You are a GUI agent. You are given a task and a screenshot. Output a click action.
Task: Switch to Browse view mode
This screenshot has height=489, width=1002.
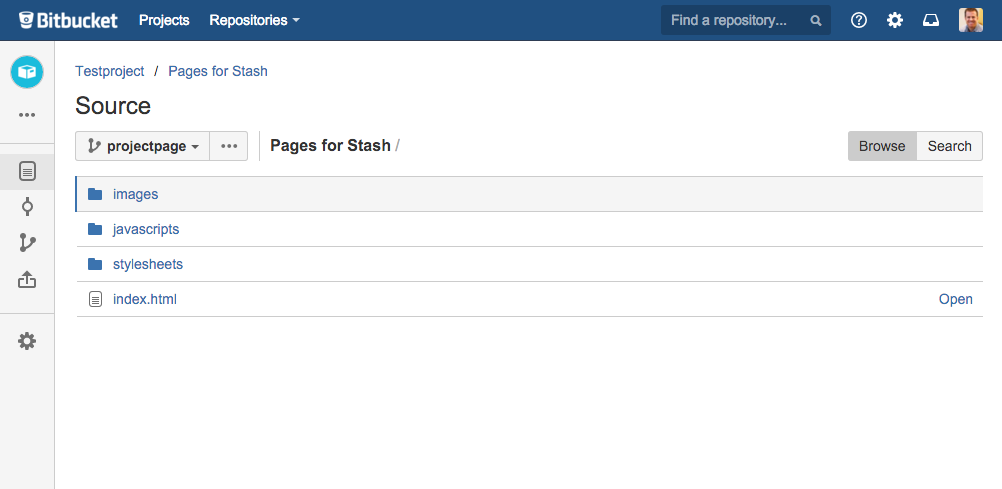coord(882,146)
